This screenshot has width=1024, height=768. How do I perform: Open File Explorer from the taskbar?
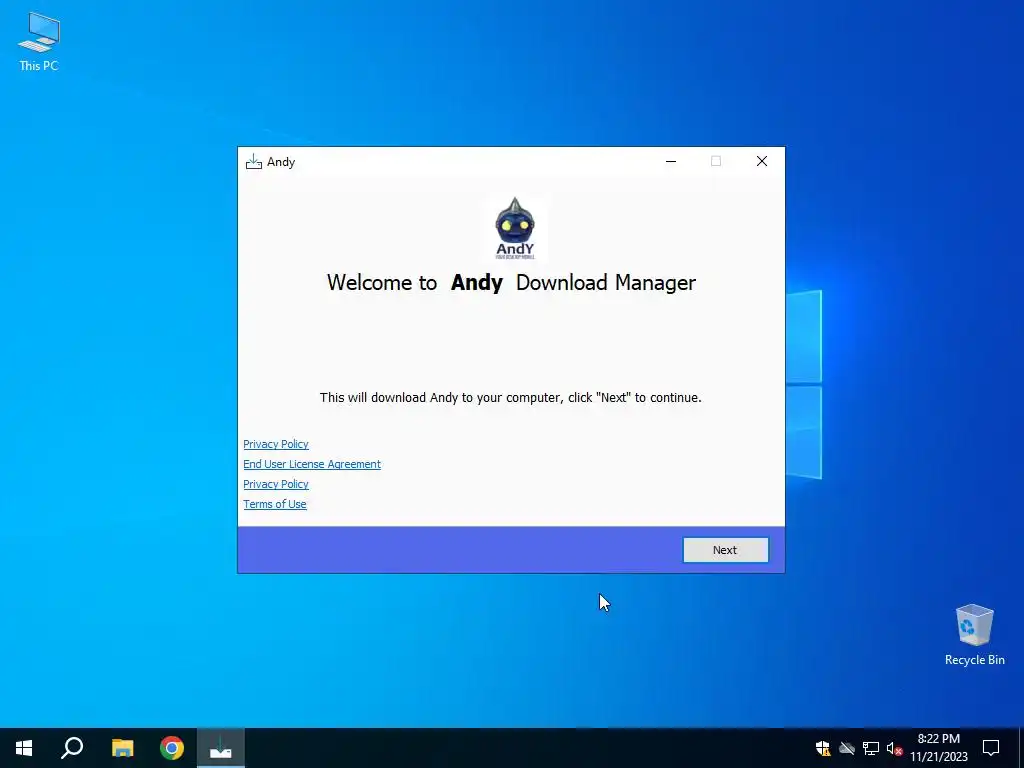pyautogui.click(x=122, y=748)
